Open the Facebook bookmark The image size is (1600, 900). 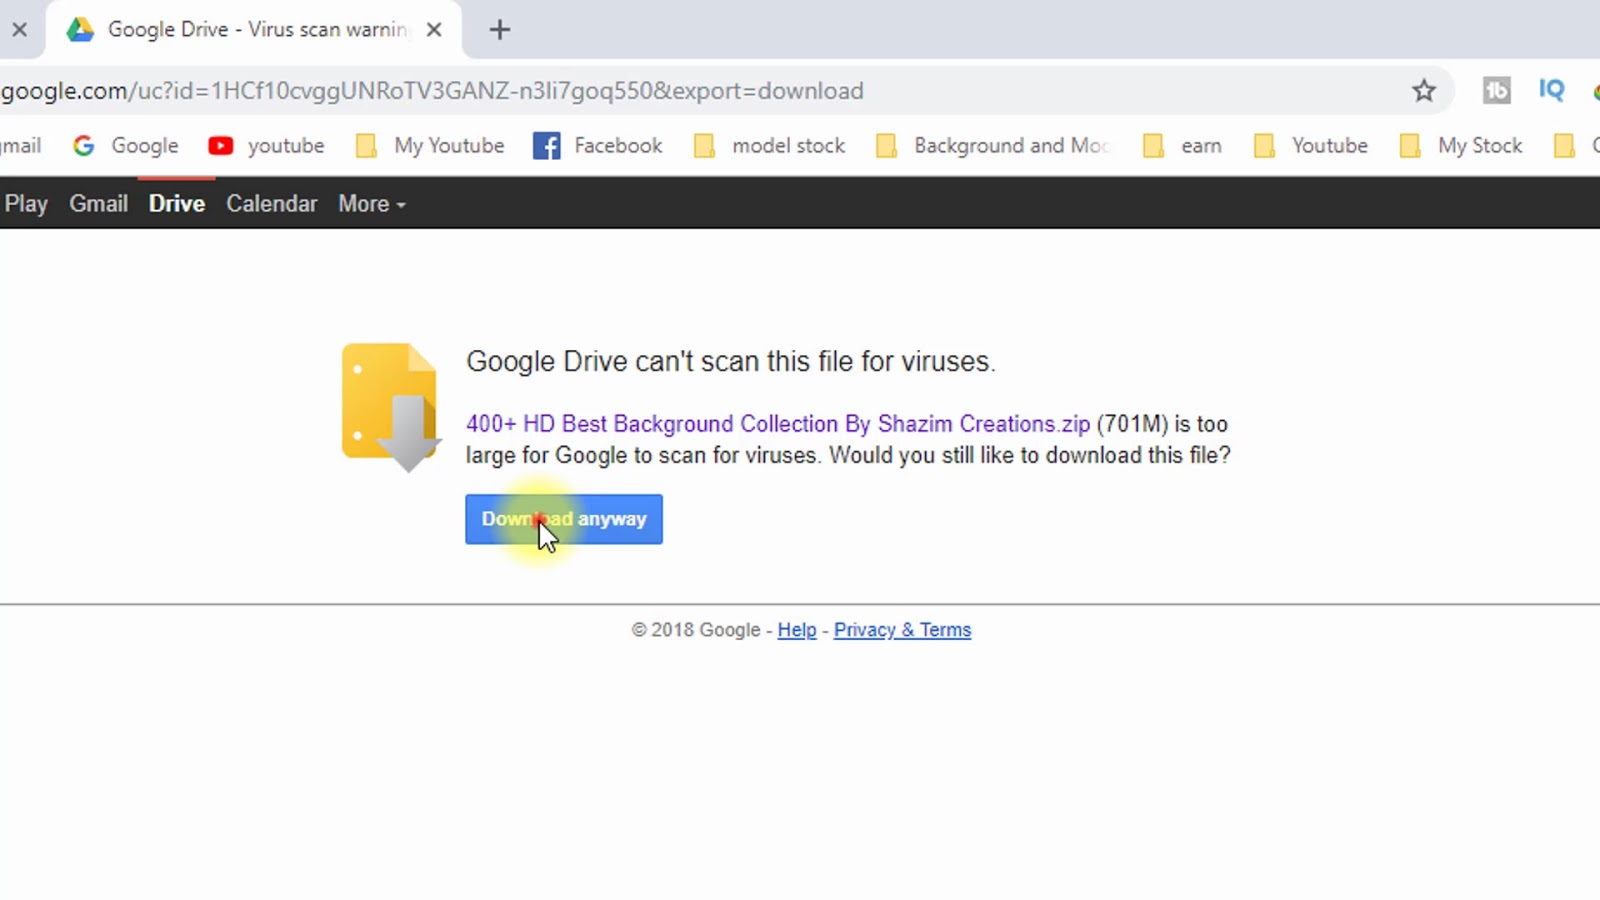pos(597,146)
